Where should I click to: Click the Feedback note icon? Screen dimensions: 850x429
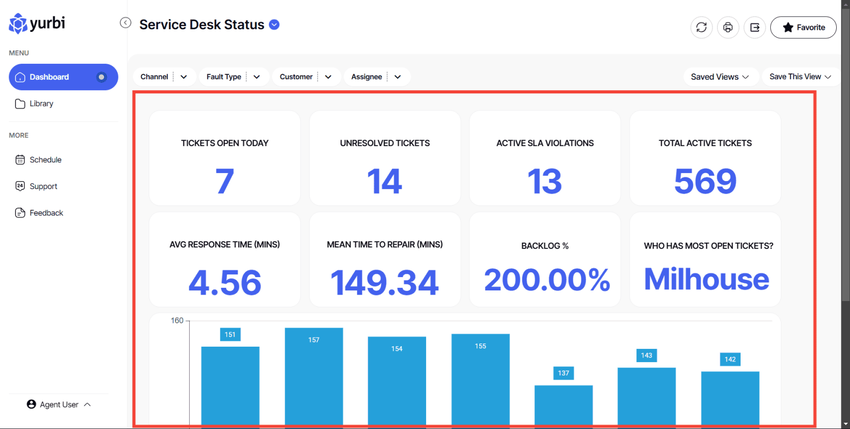(x=20, y=213)
